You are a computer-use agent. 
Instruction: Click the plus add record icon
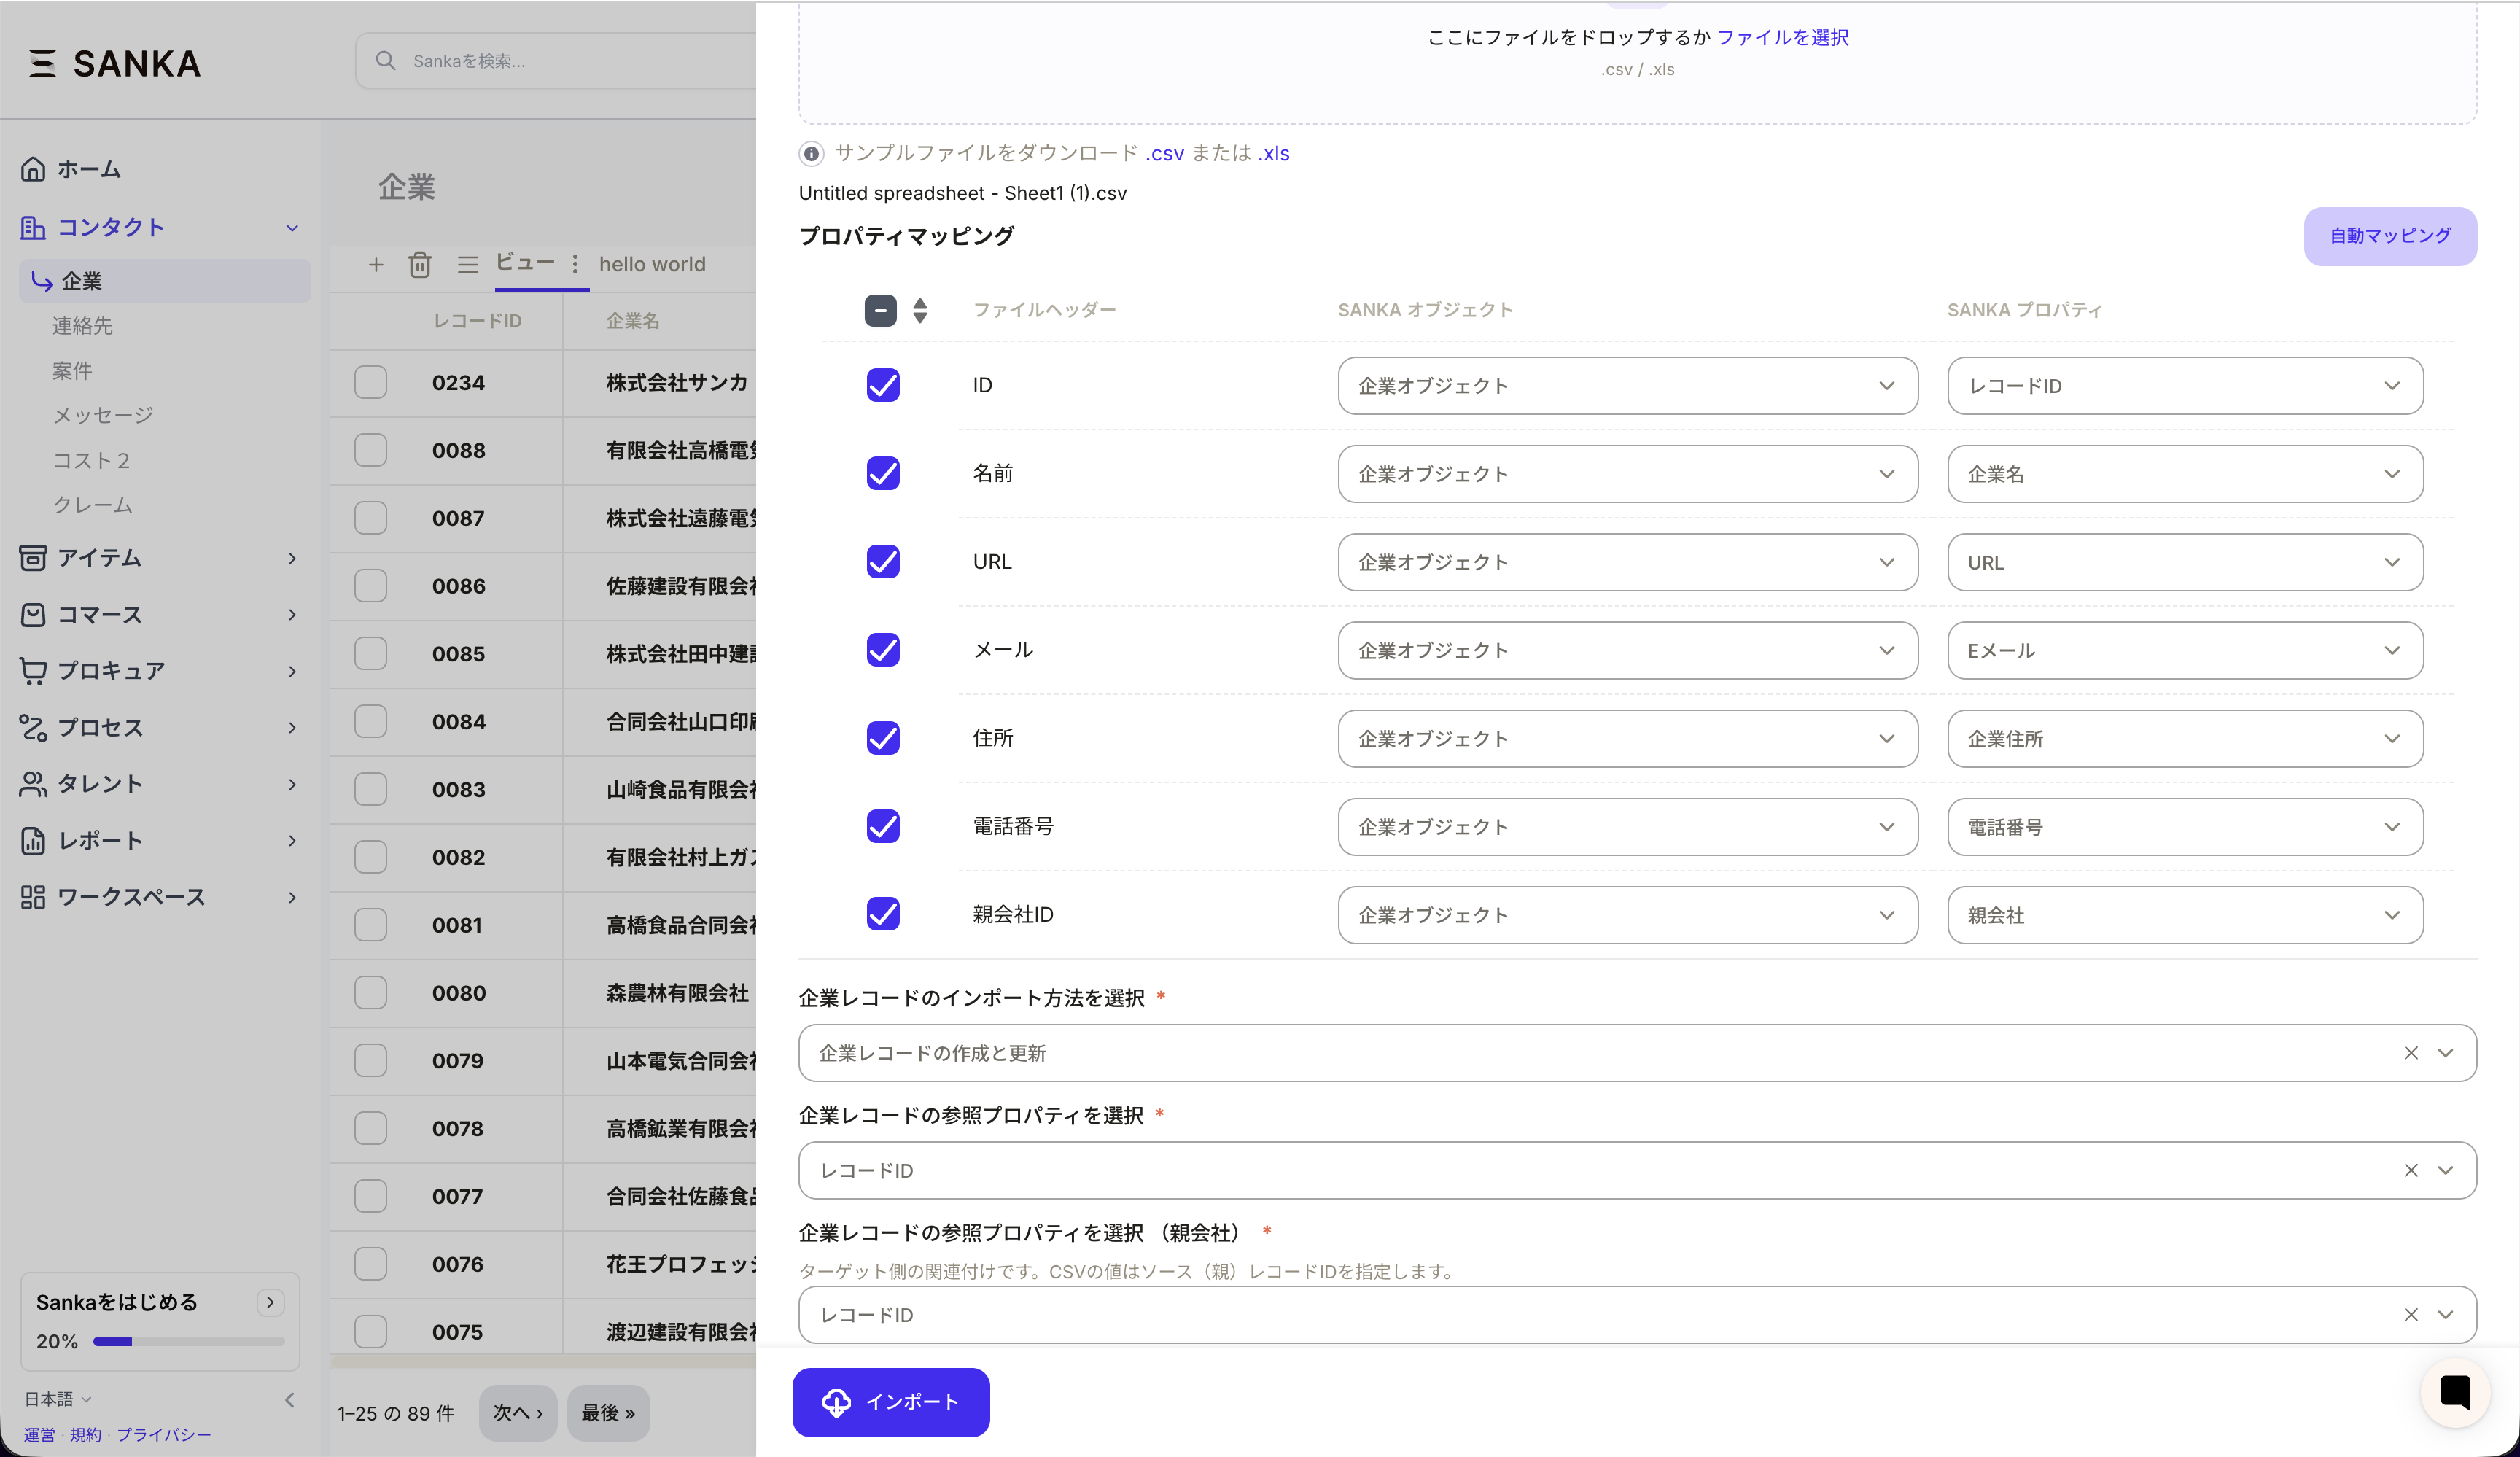click(375, 264)
